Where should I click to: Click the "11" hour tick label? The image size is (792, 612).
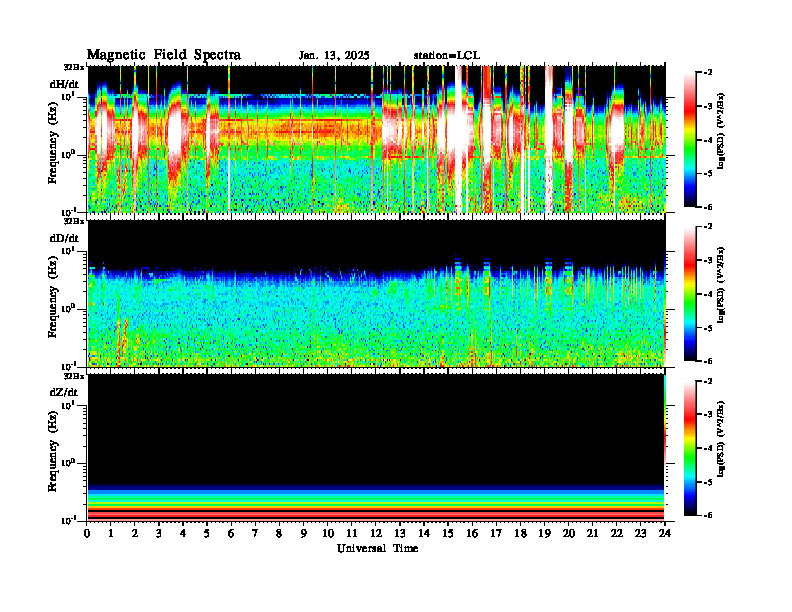point(352,534)
